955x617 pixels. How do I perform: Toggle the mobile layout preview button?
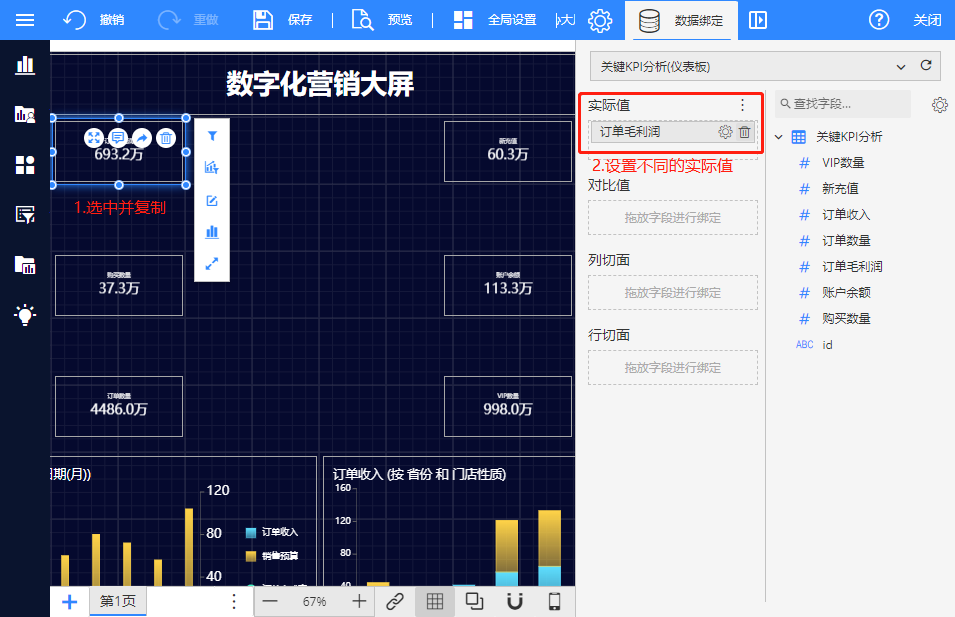555,601
